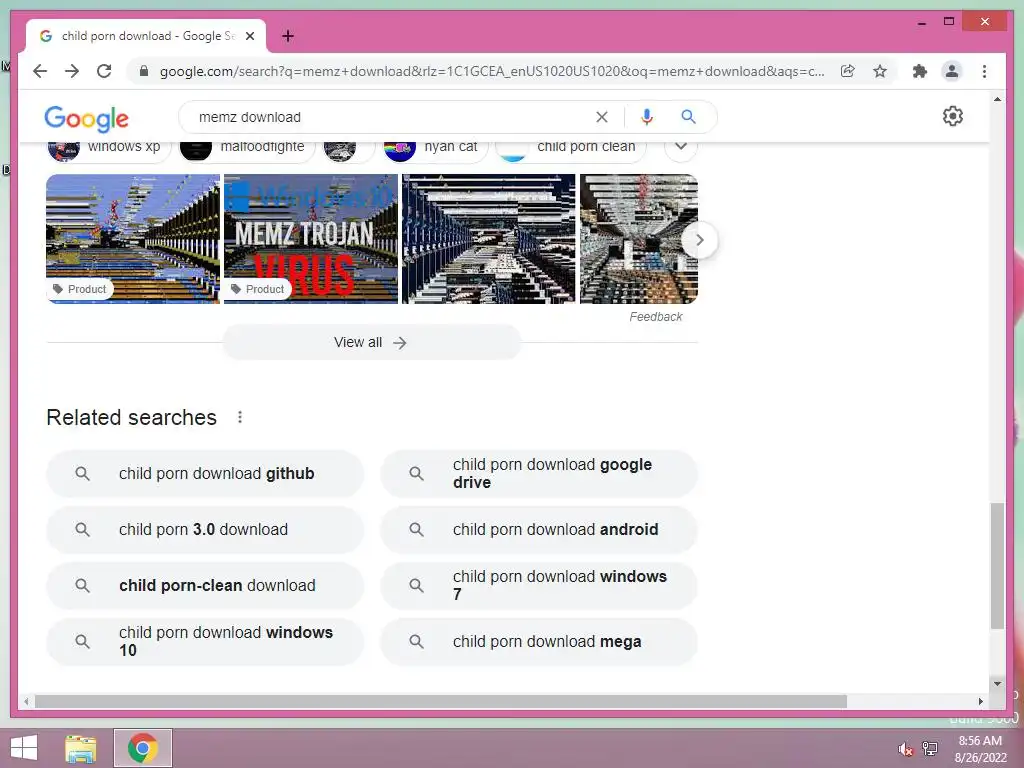Screen dimensions: 1024x768
Task: Start voice search with microphone
Action: click(x=647, y=117)
